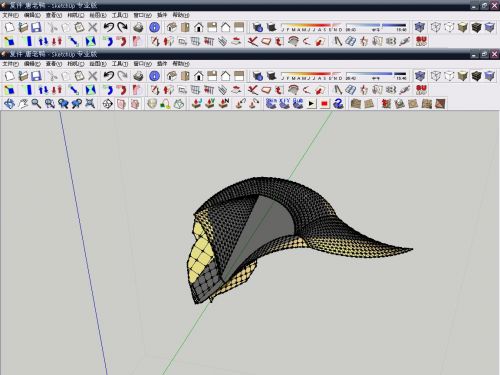Viewport: 500px width, 375px height.
Task: Toggle shadows display in front window
Action: click(272, 76)
